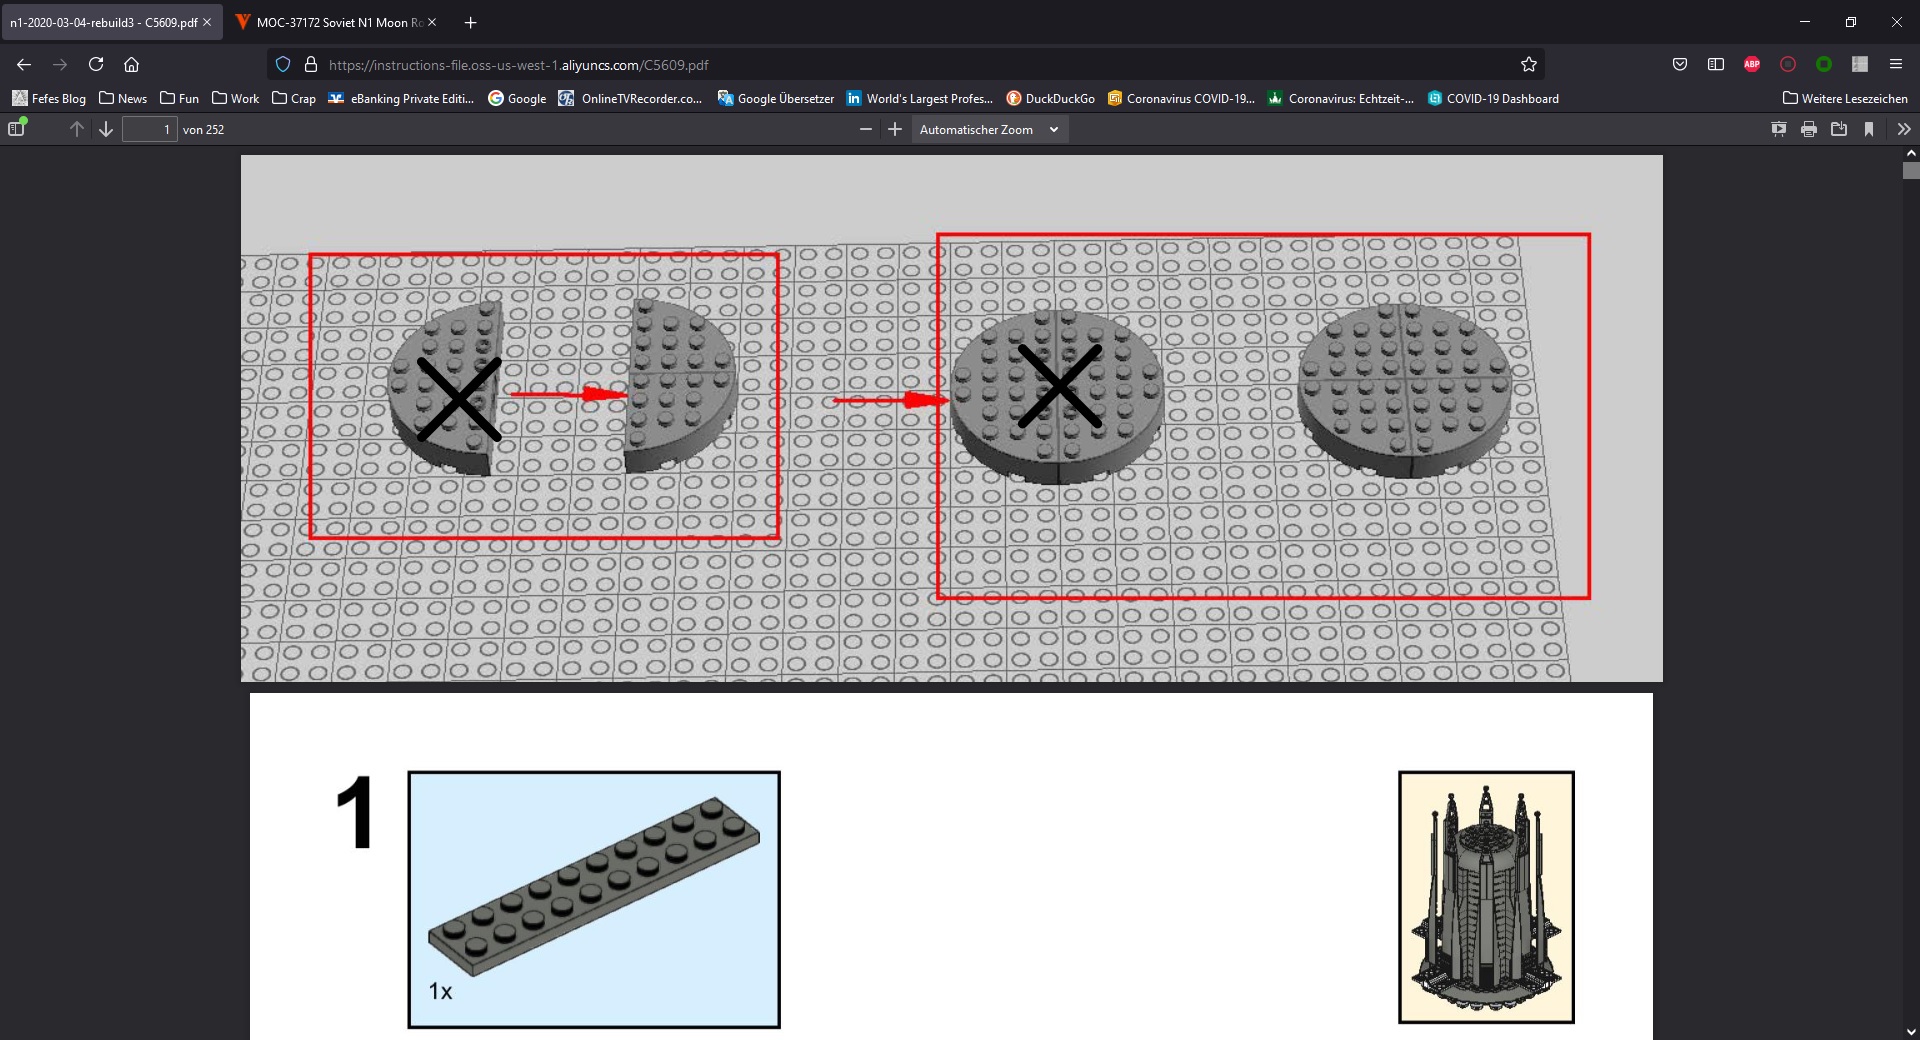Open the current view bookmark link

(1868, 129)
